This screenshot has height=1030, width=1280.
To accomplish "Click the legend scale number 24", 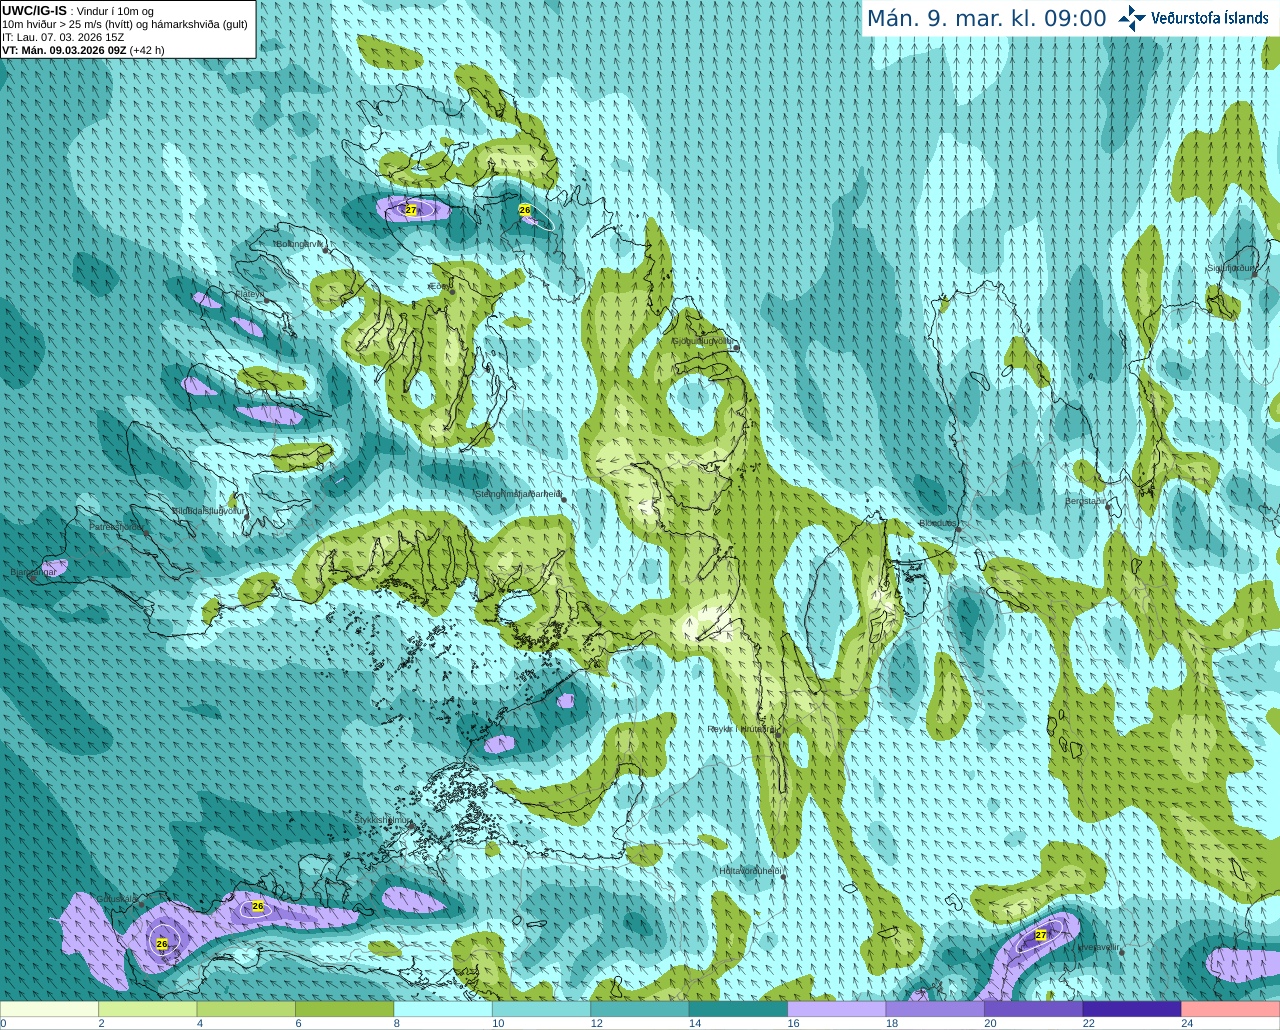I will tap(1187, 1024).
